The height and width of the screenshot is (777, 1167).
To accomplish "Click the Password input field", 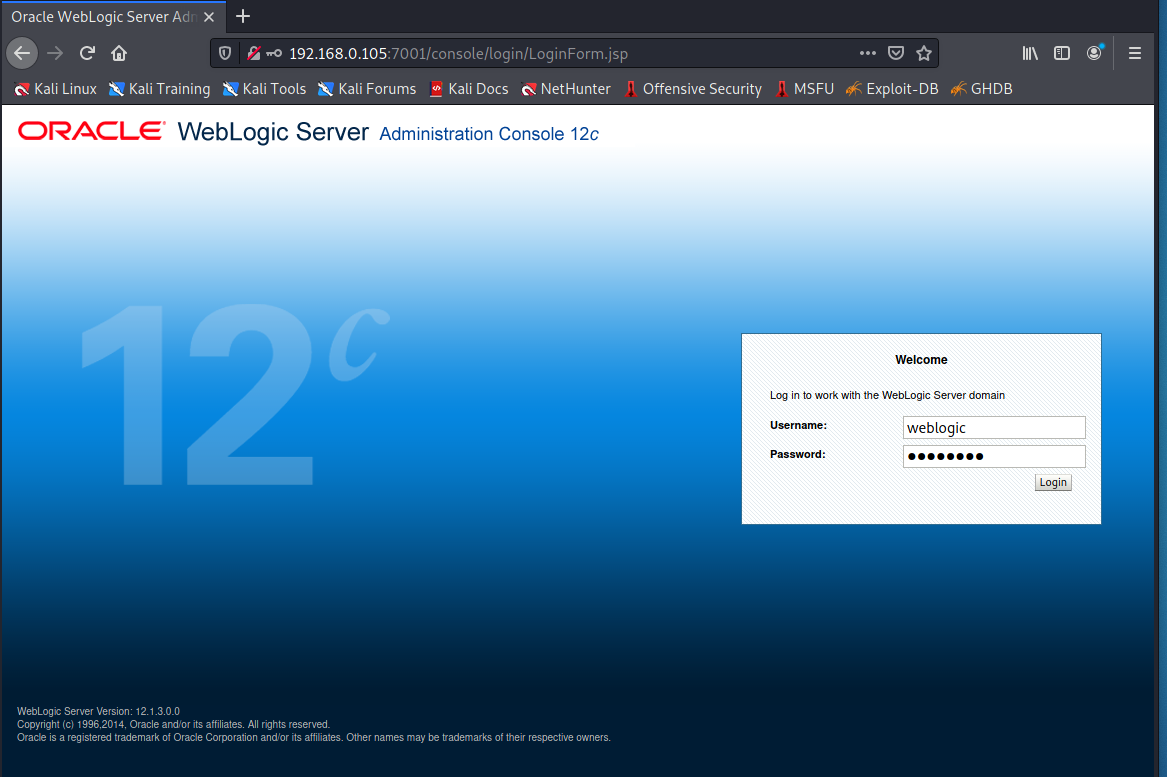I will [994, 456].
